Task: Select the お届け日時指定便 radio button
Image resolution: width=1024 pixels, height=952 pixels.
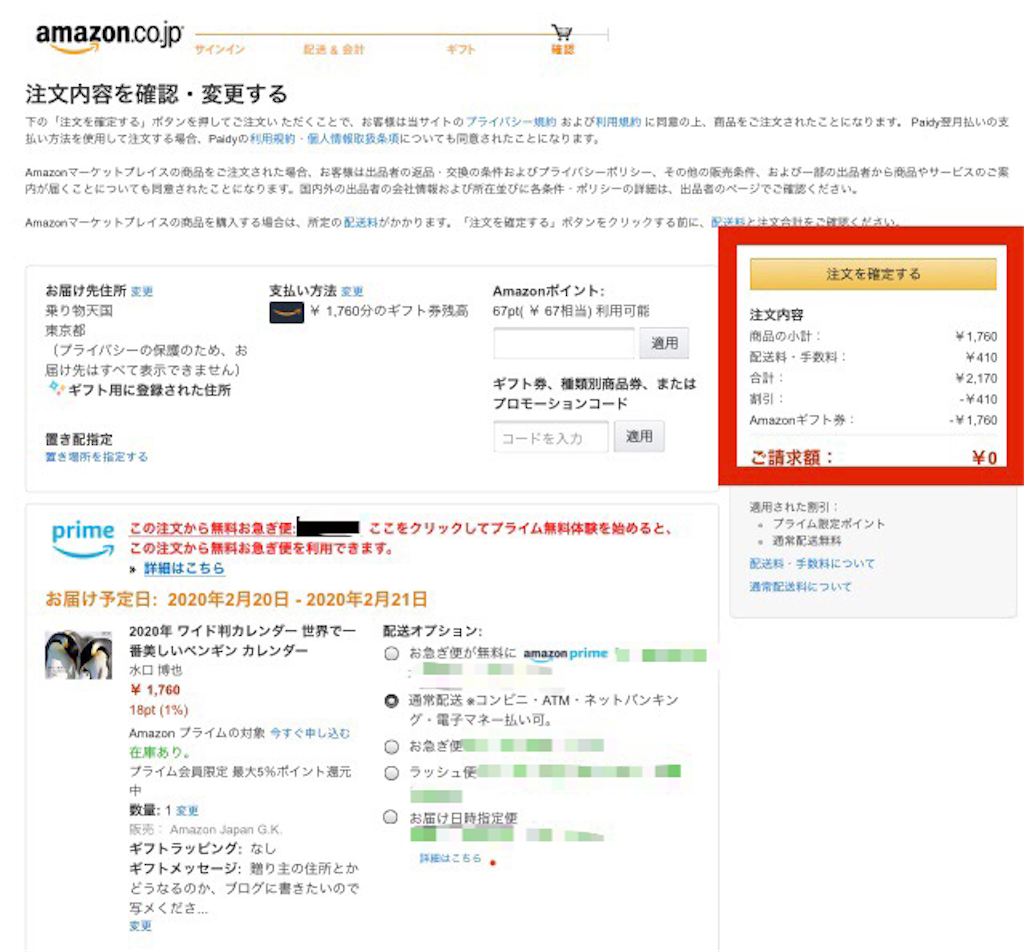Action: click(x=390, y=817)
